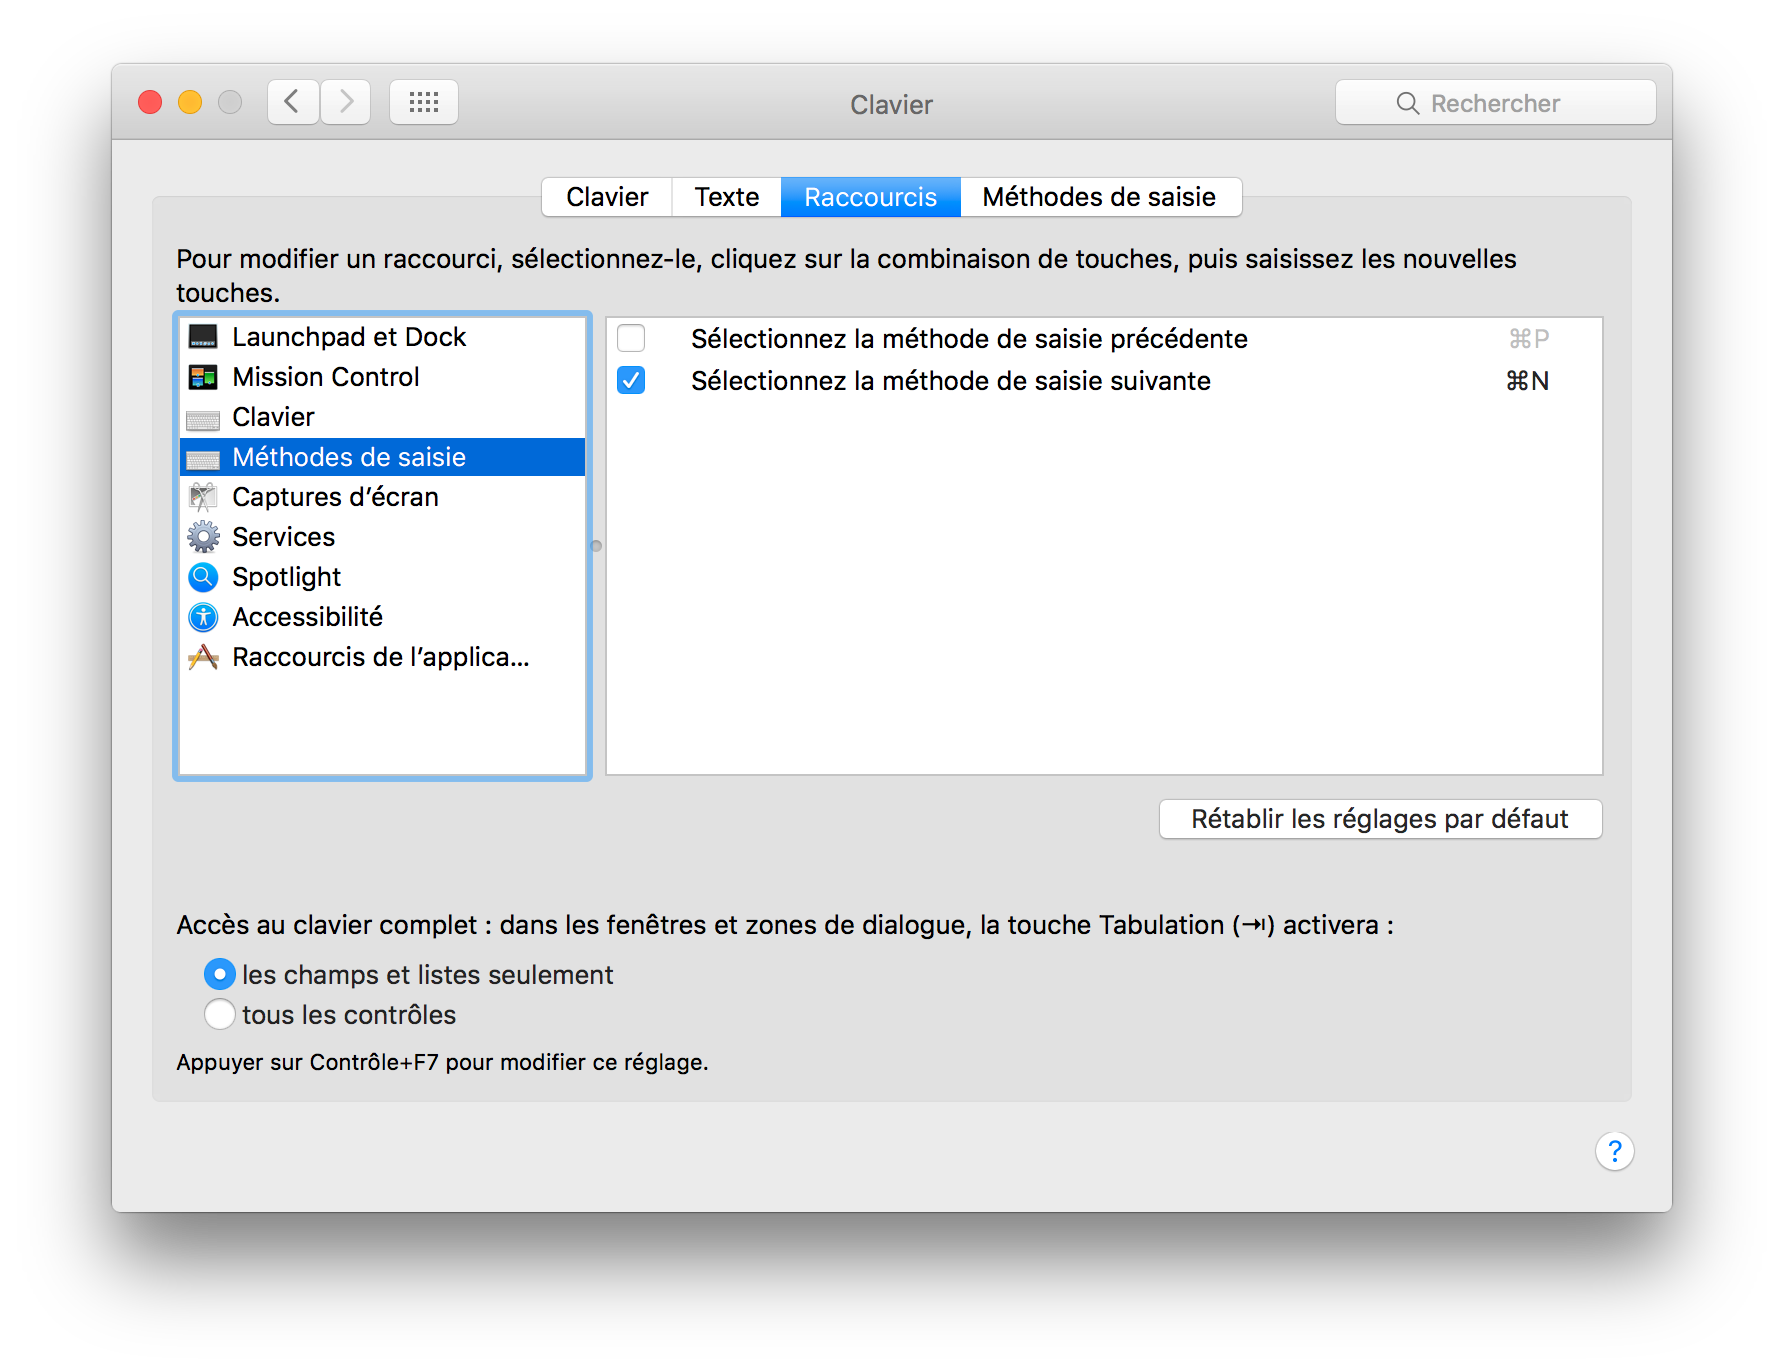
Task: Show all preferences grid button
Action: click(x=424, y=102)
